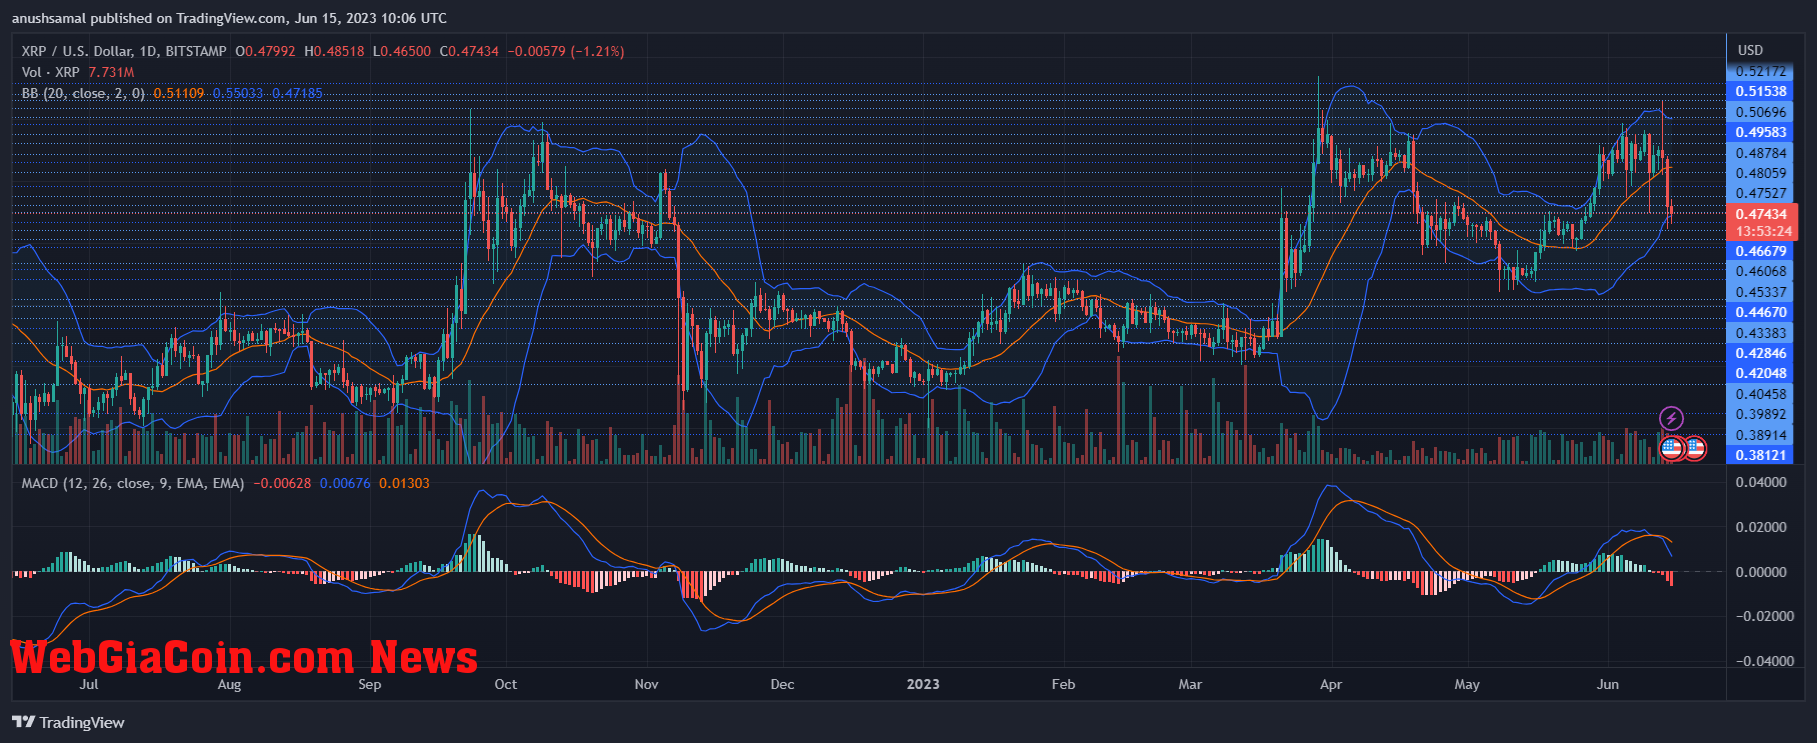Image resolution: width=1817 pixels, height=743 pixels.
Task: Click the right US flag event marker
Action: (x=1694, y=448)
